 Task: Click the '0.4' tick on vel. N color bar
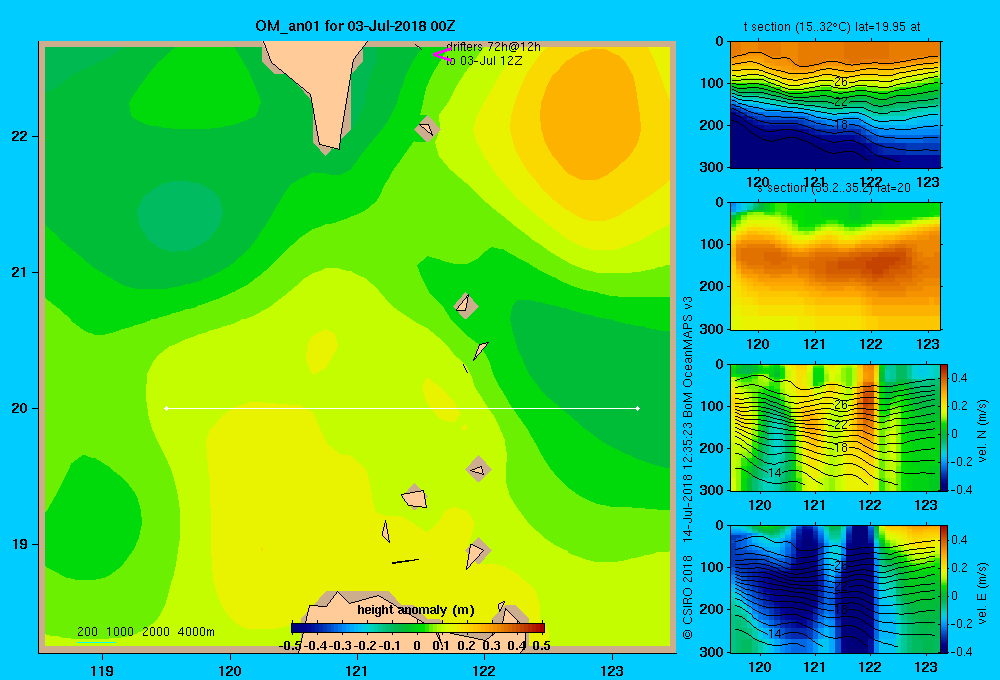[959, 378]
